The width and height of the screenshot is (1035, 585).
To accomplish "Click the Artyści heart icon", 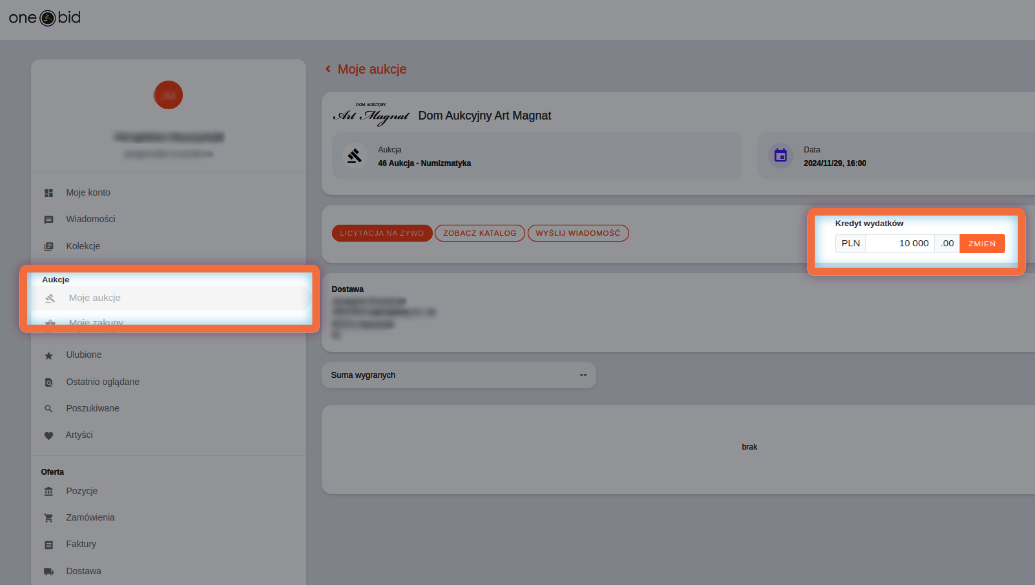I will 49,435.
